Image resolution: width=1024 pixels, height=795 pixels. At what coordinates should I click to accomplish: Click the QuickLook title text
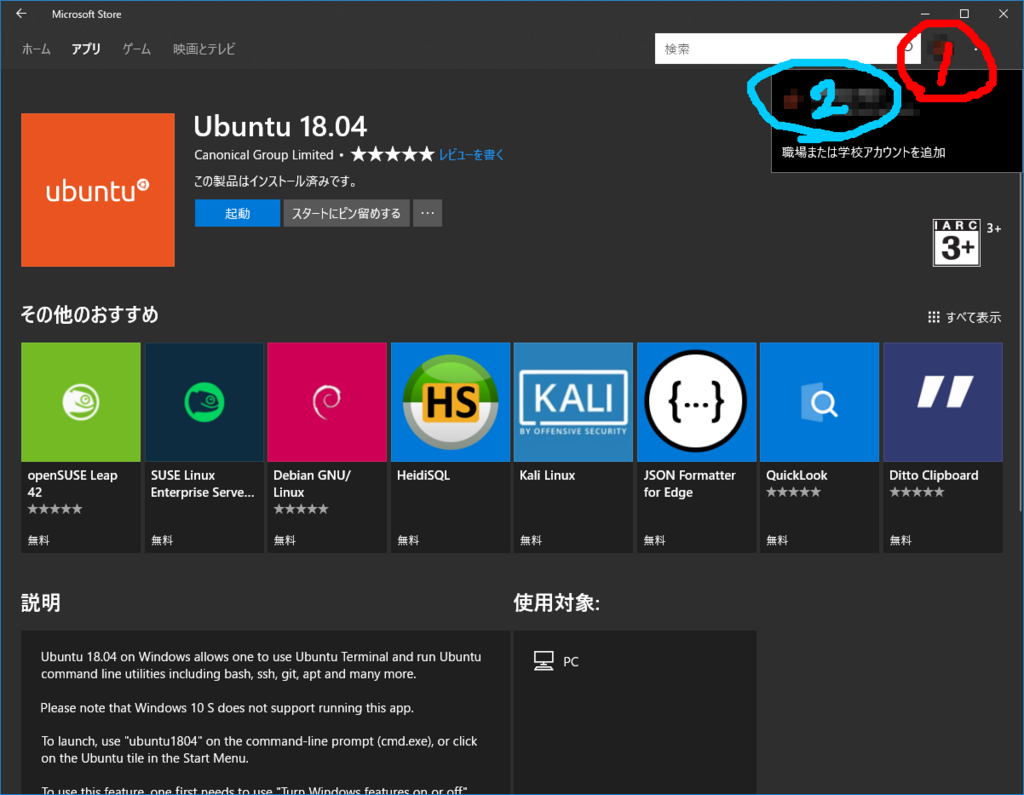coord(797,476)
